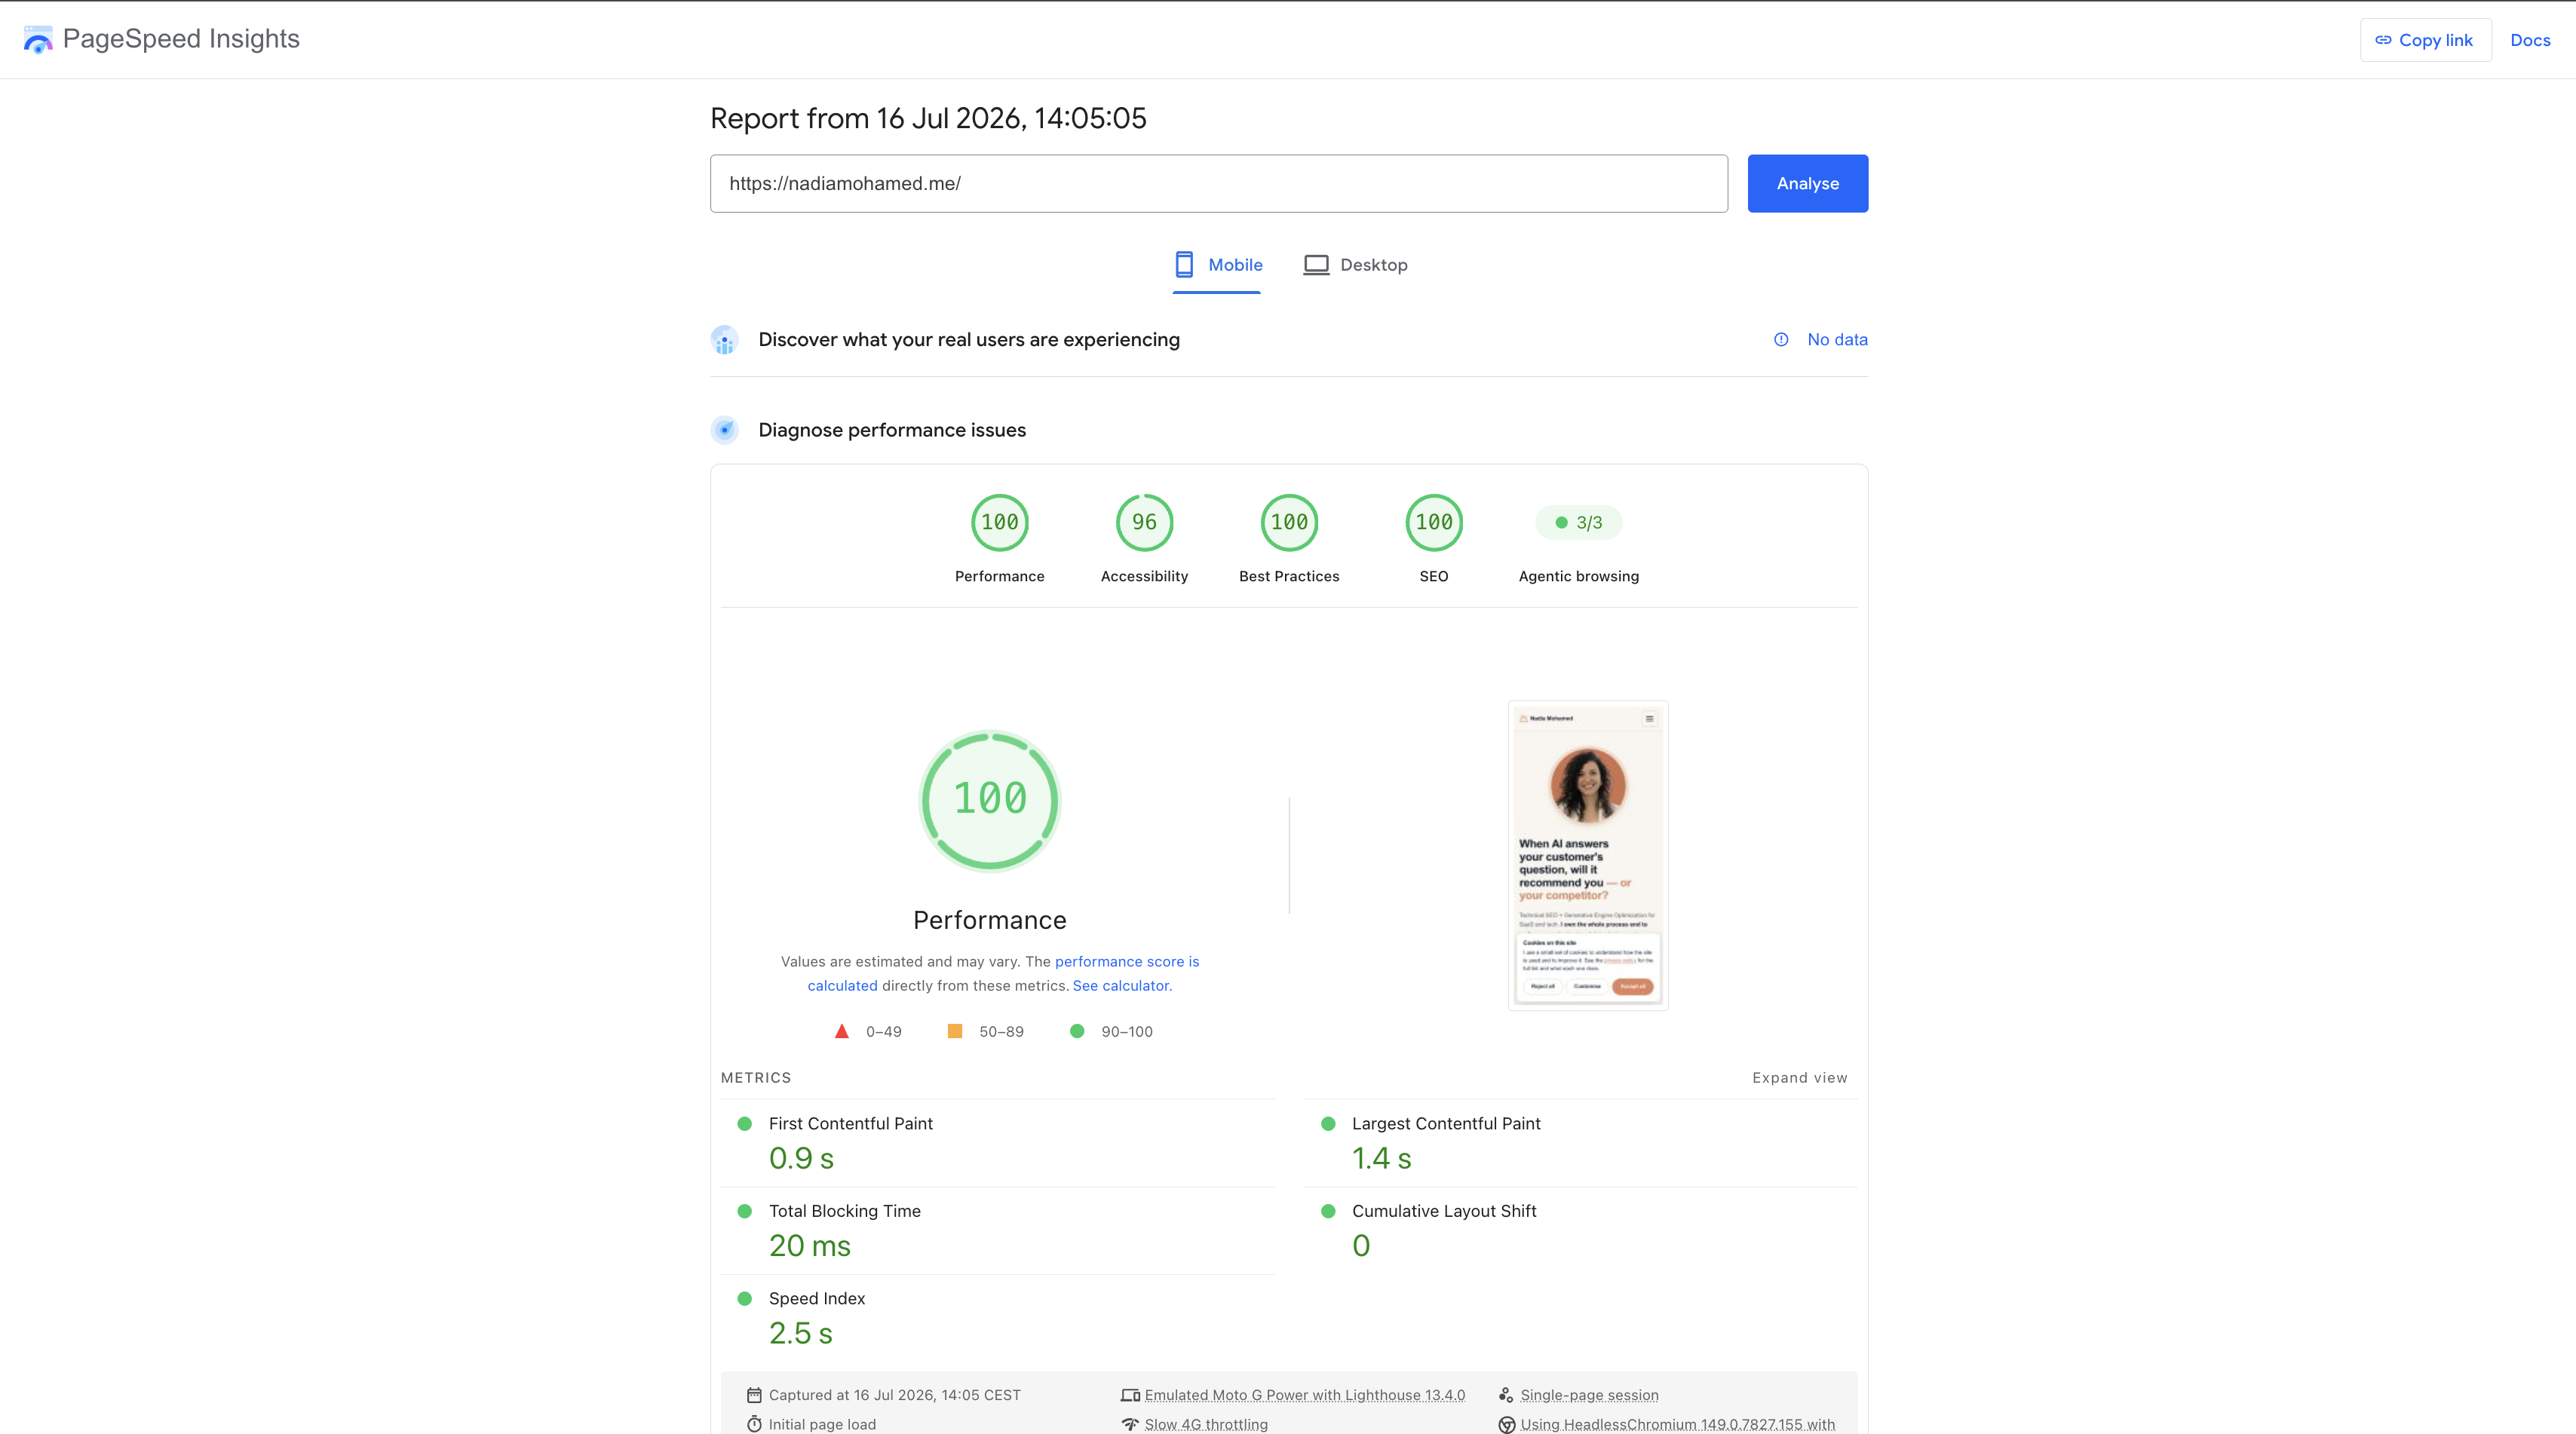Viewport: 2576px width, 1434px height.
Task: Click the Copy link chain icon
Action: (2383, 40)
